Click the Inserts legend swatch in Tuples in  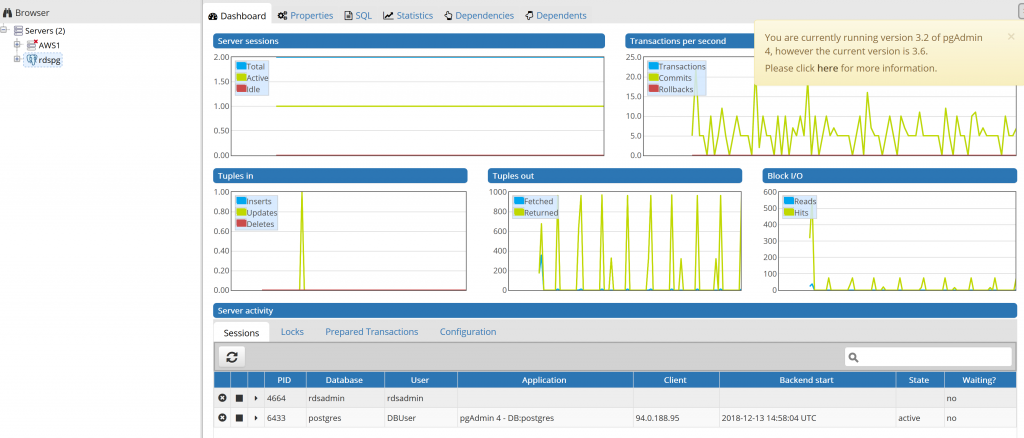tap(241, 201)
